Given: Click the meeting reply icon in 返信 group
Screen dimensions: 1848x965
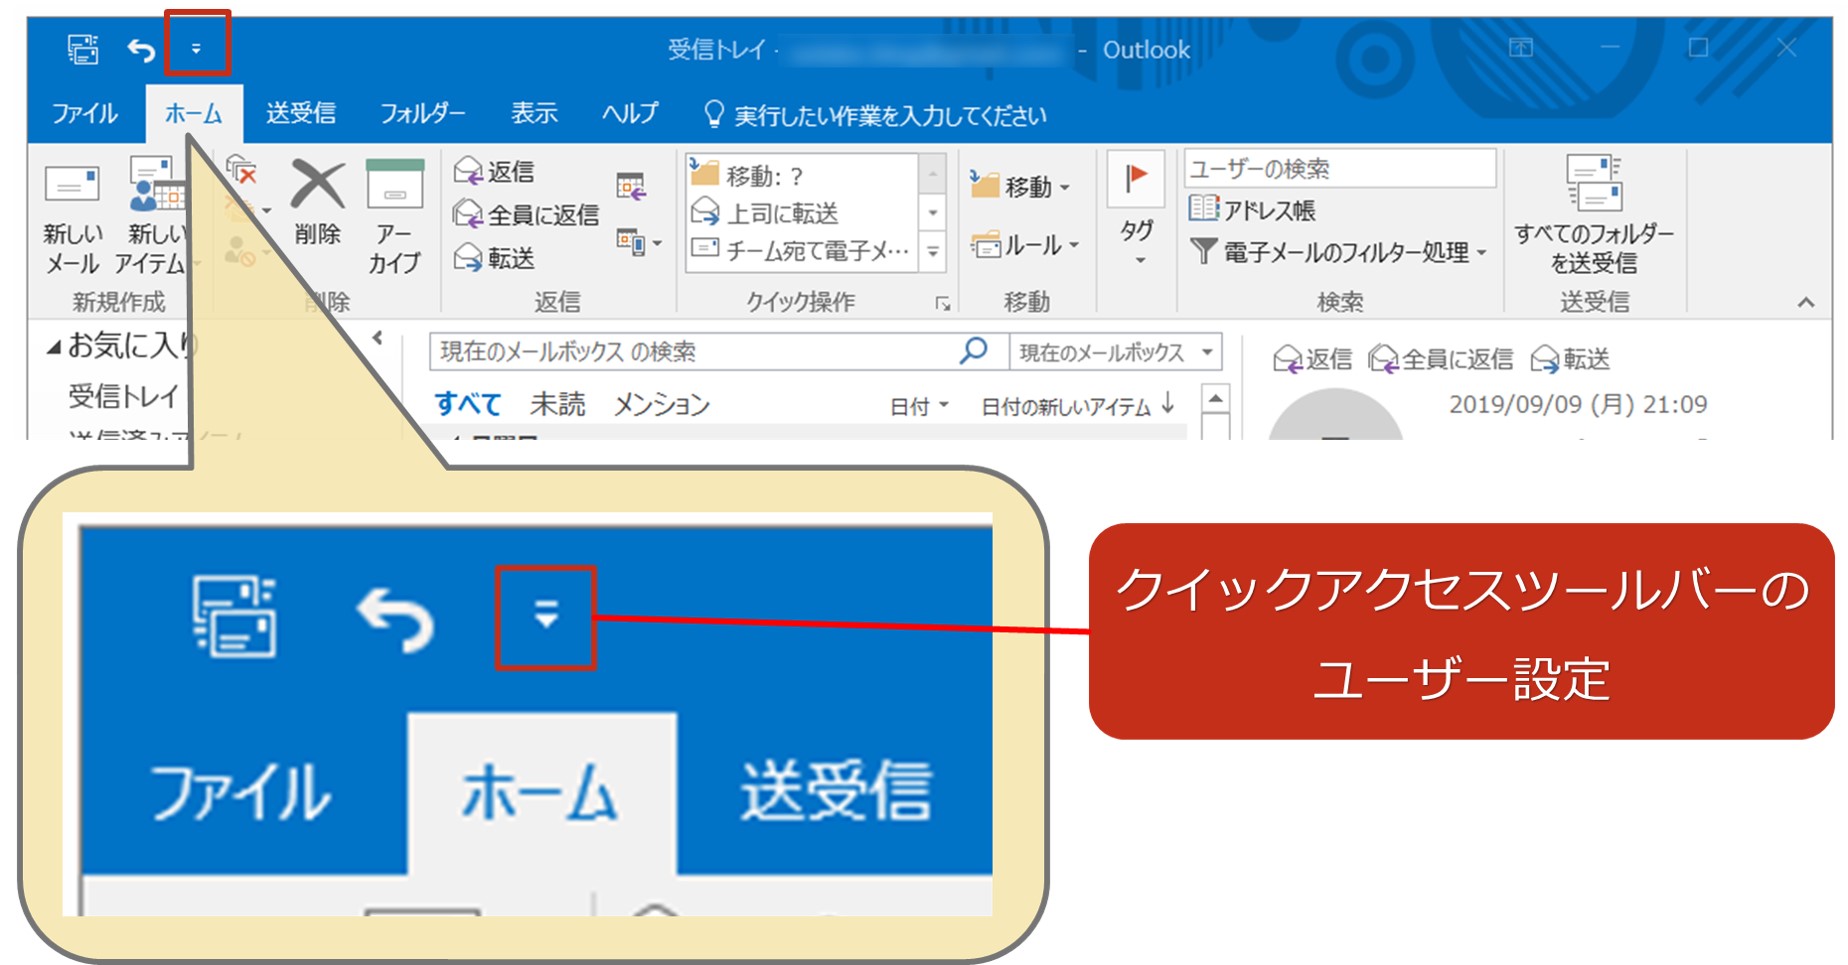Looking at the screenshot, I should coord(631,187).
